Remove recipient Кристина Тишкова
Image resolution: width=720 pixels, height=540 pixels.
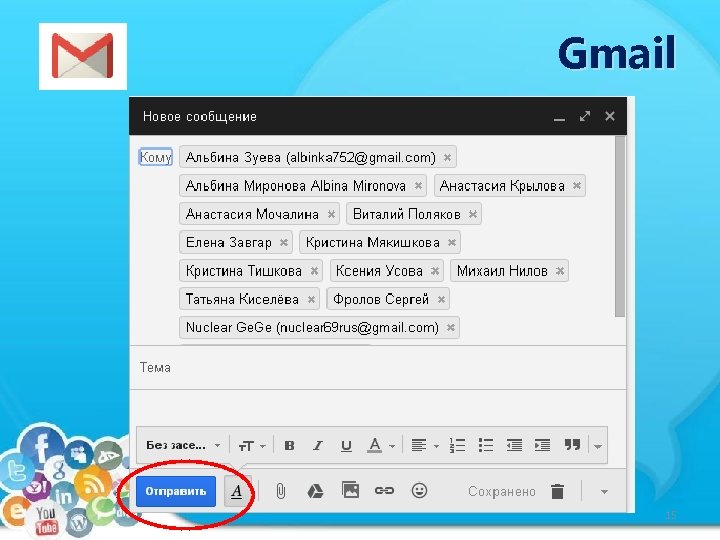(x=314, y=271)
